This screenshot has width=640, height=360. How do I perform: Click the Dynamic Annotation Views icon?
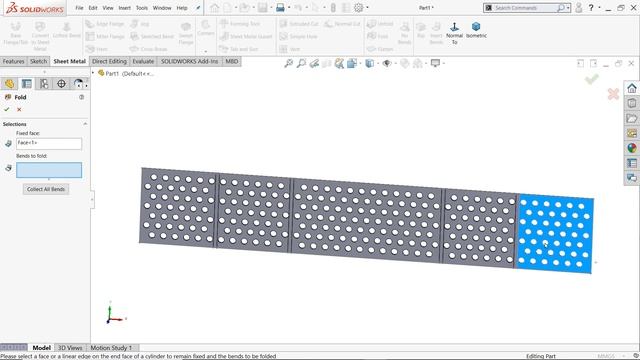pyautogui.click(x=339, y=63)
